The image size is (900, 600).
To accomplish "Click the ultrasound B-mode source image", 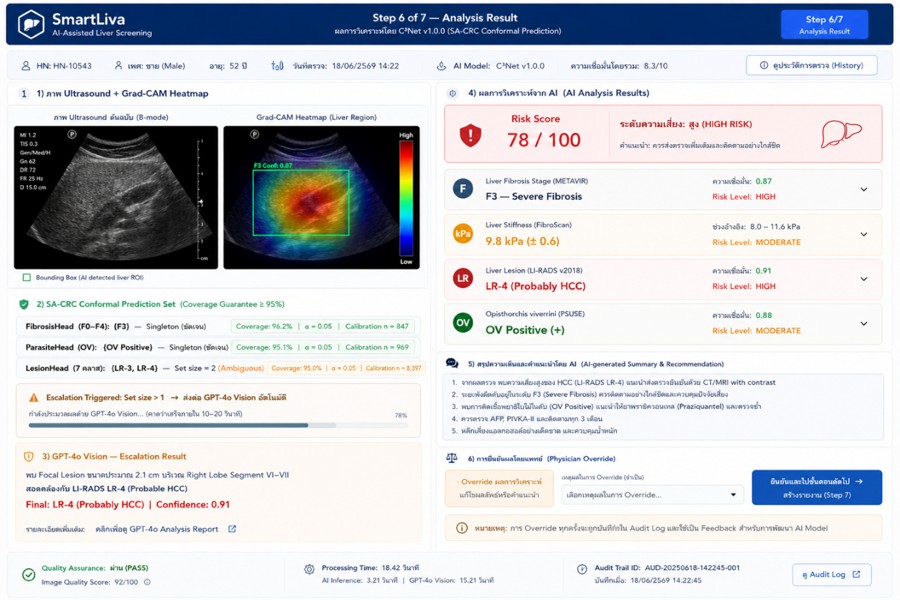I will (116, 197).
